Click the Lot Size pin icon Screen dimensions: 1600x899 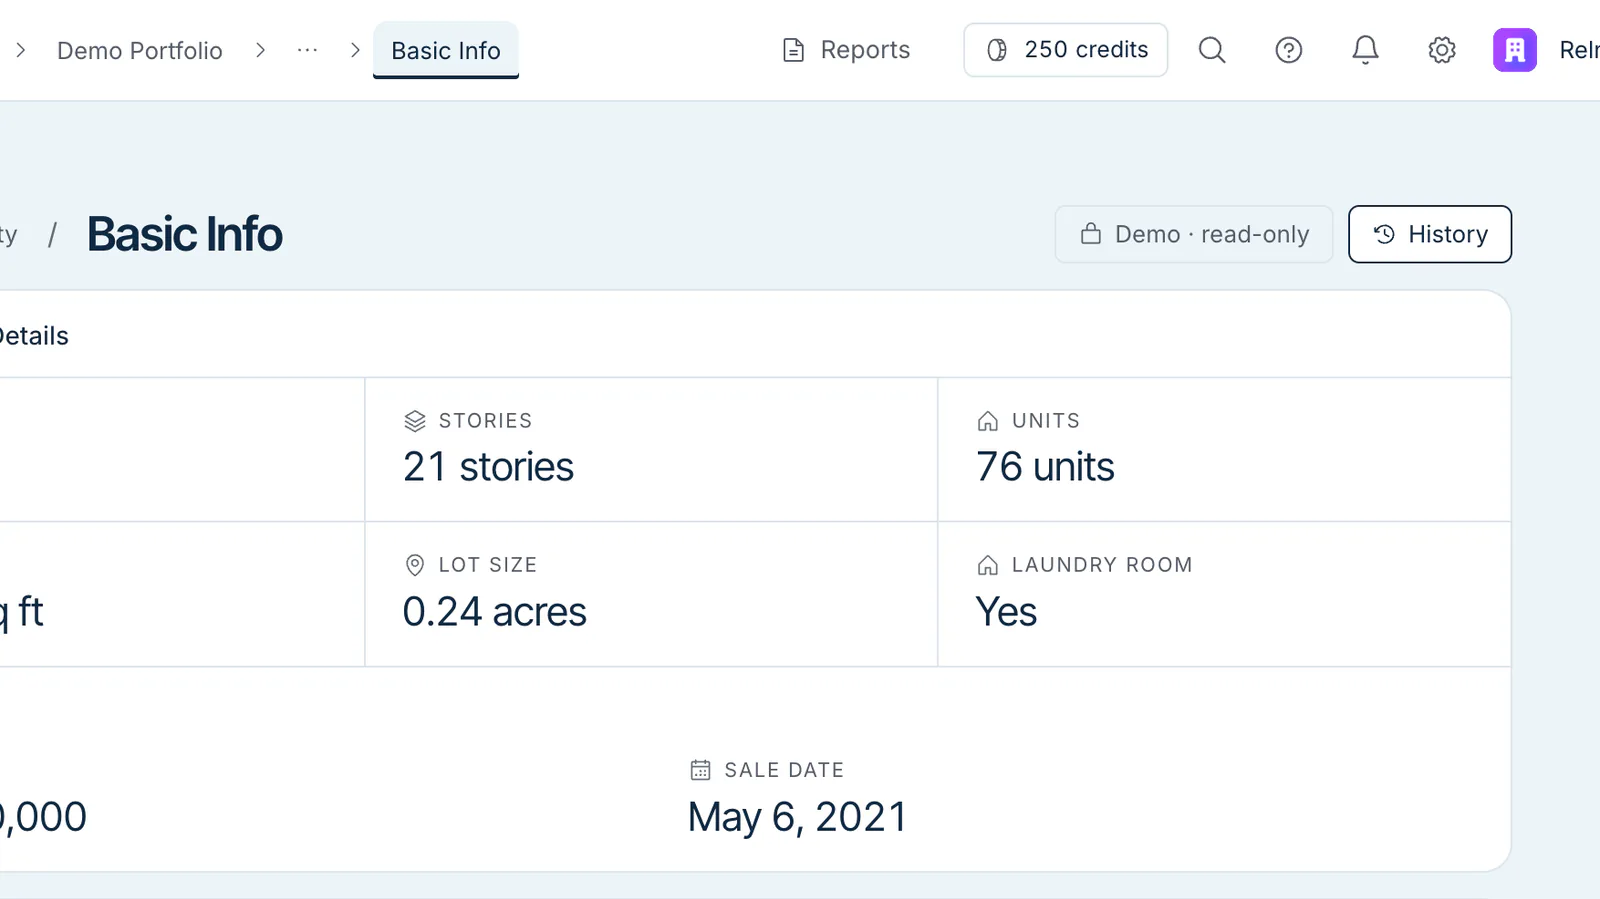(x=415, y=565)
